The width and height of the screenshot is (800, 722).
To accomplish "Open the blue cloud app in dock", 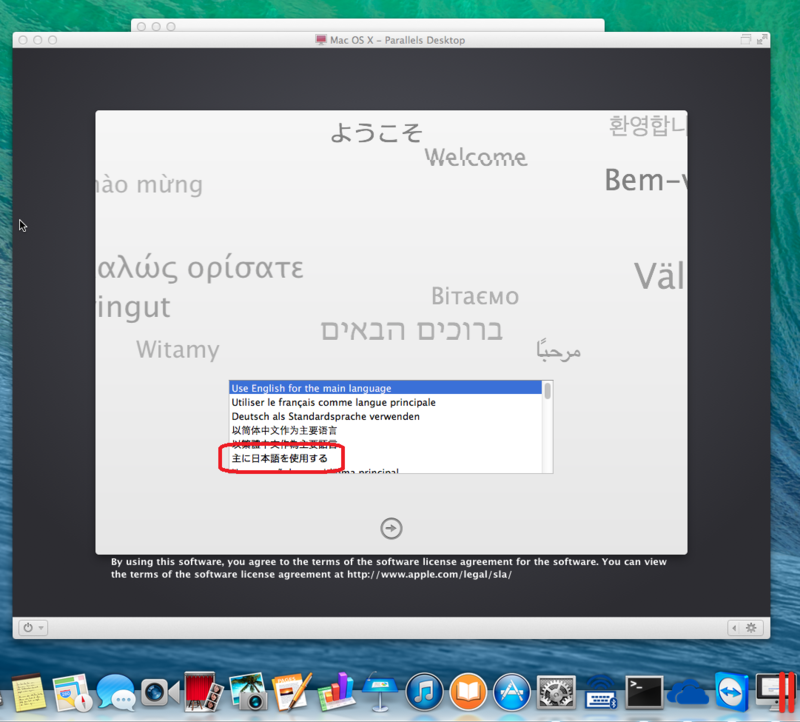I will click(688, 692).
